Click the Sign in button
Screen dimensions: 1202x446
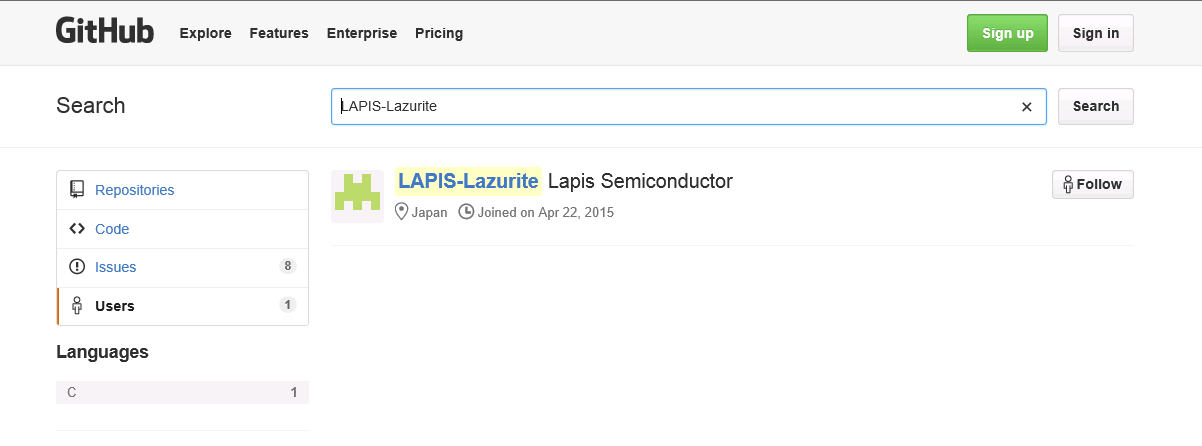[x=1096, y=33]
